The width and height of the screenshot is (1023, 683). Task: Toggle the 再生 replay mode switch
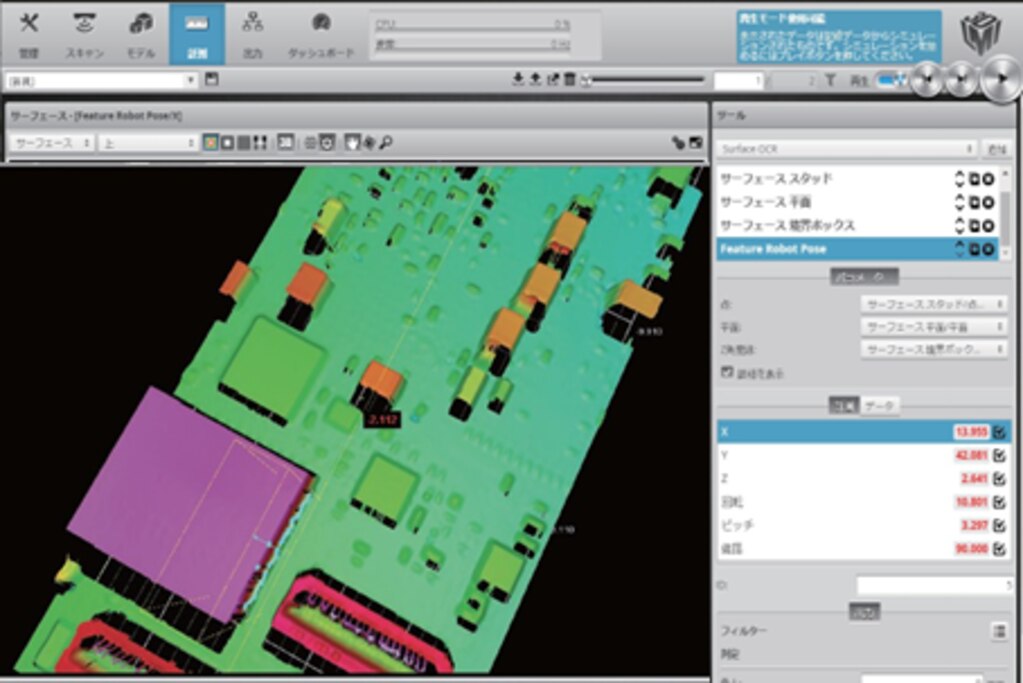[889, 80]
